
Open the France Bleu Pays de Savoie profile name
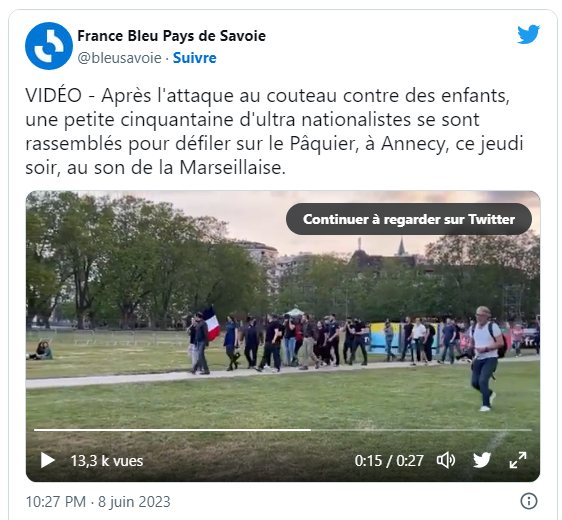172,36
